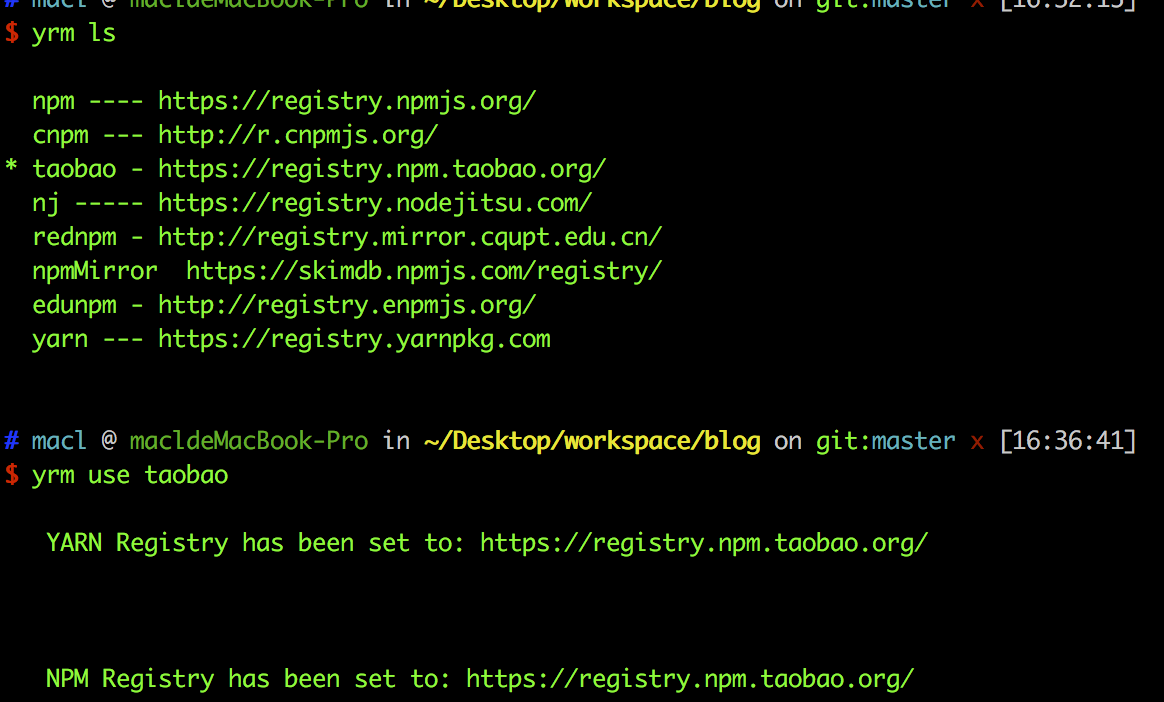Click the asterisk marking the active taobao registry
Image resolution: width=1164 pixels, height=702 pixels.
coord(11,166)
